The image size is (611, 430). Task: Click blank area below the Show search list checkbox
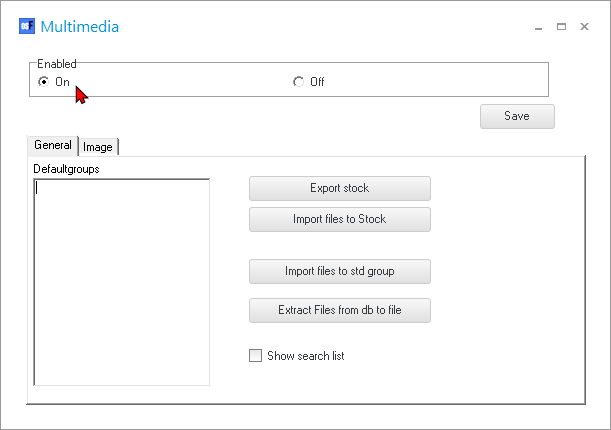(400, 385)
